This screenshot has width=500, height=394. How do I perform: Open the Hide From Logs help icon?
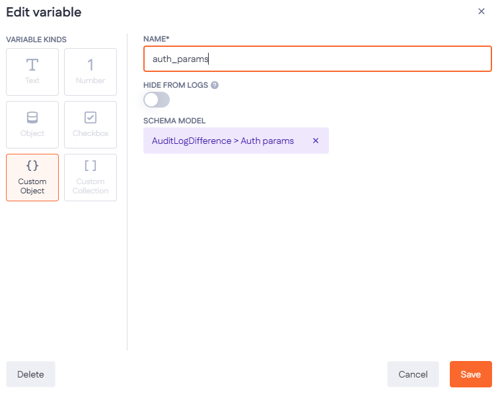tap(215, 85)
